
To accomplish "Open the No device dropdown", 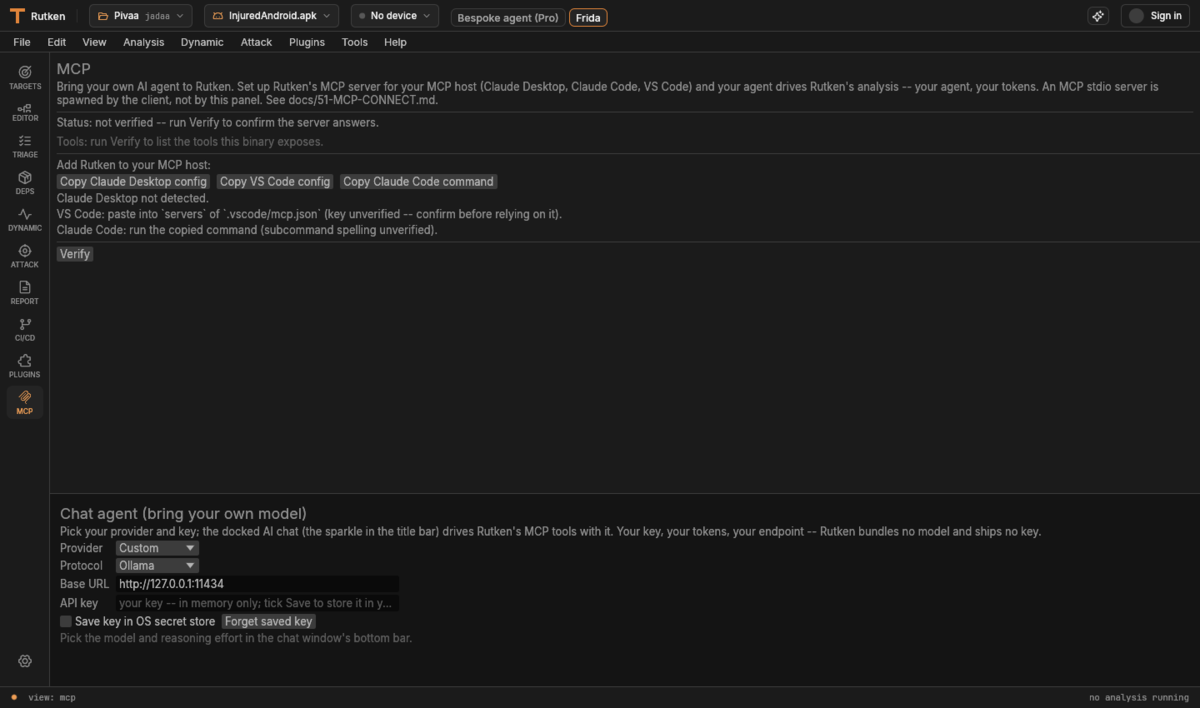I will [394, 16].
